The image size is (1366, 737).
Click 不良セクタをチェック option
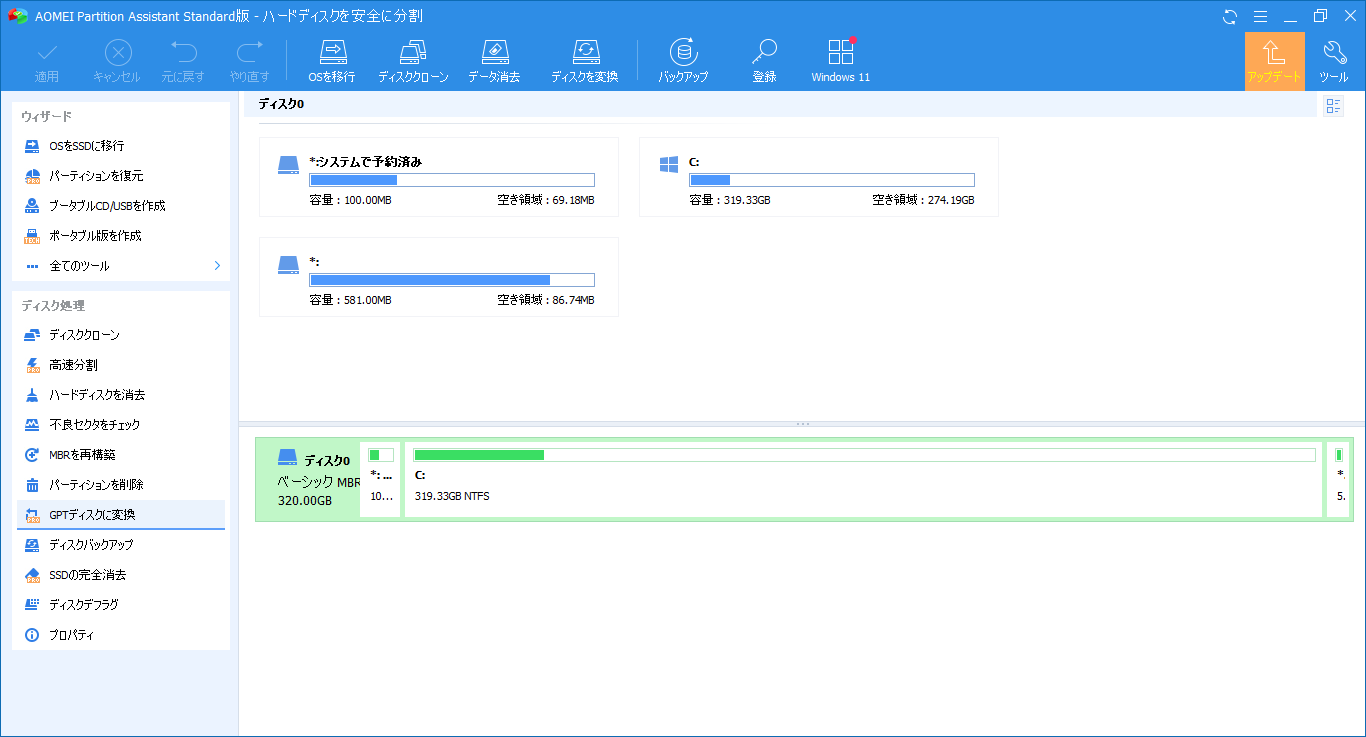[x=121, y=425]
